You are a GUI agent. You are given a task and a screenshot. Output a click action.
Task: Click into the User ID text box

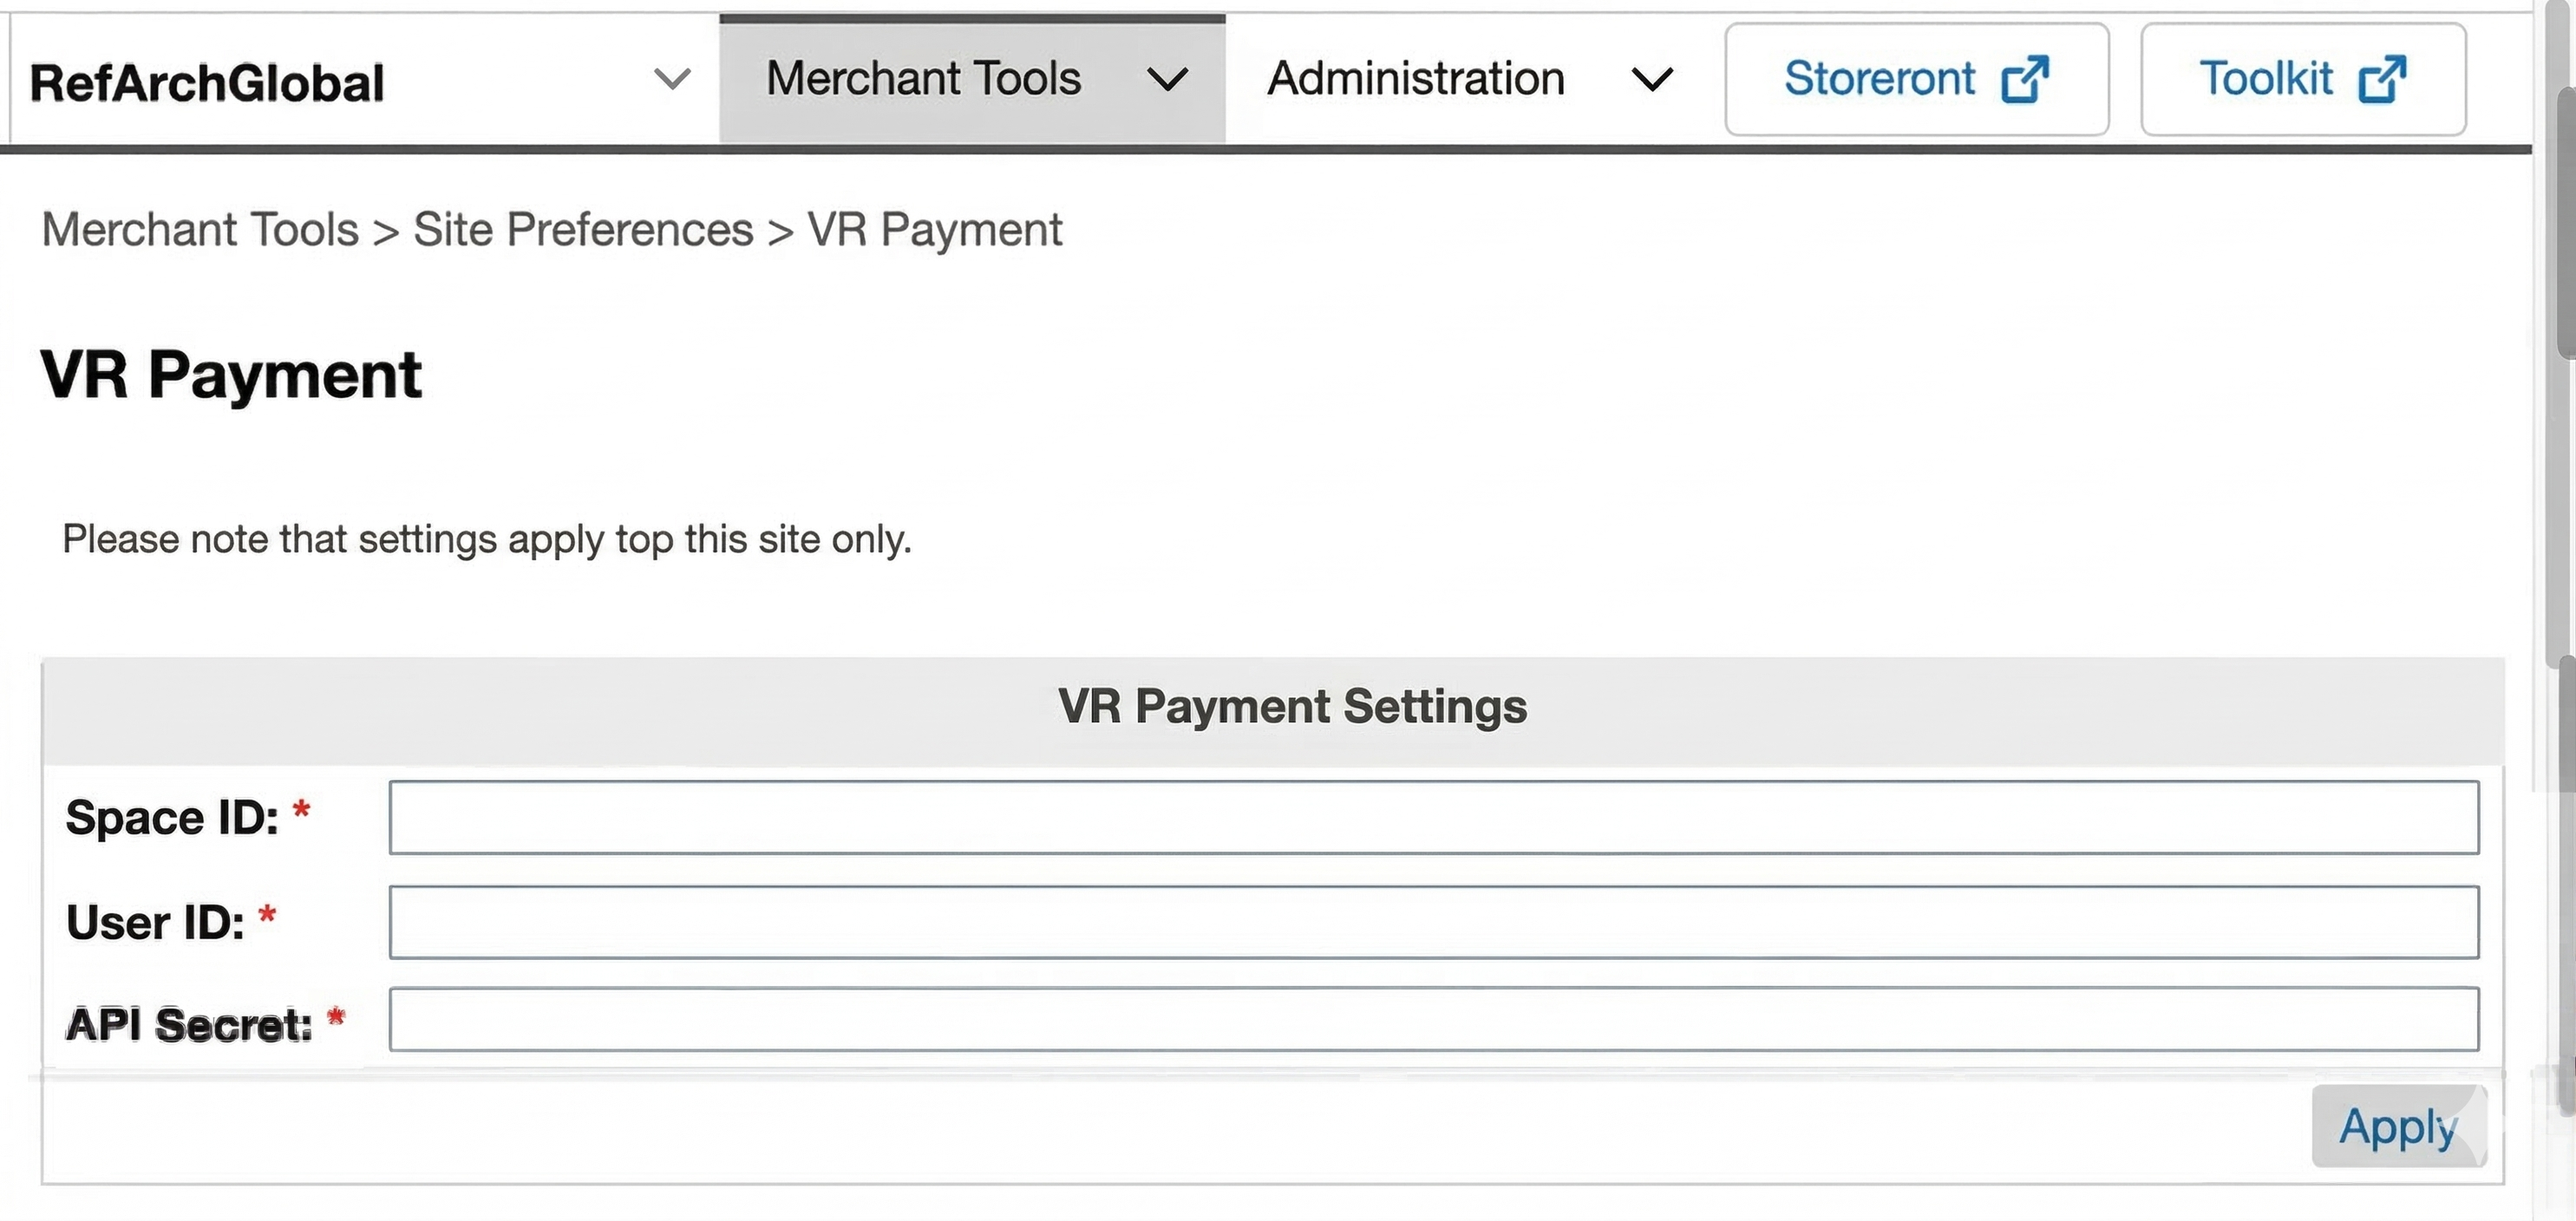click(x=1433, y=922)
